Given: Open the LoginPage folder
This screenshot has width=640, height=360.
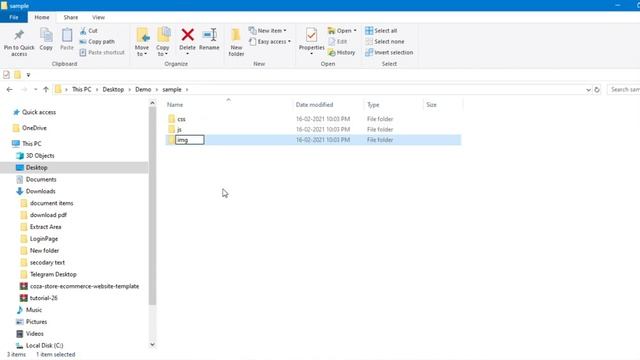Looking at the screenshot, I should coord(44,238).
